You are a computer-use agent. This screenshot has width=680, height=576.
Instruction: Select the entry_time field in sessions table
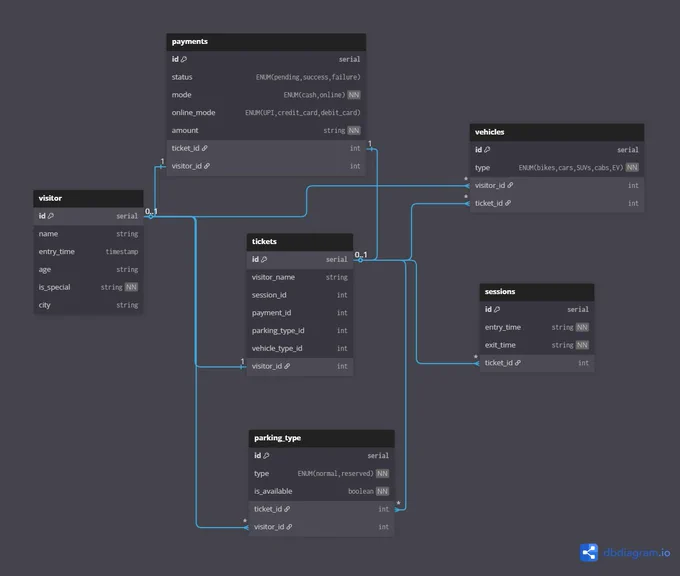pos(536,327)
